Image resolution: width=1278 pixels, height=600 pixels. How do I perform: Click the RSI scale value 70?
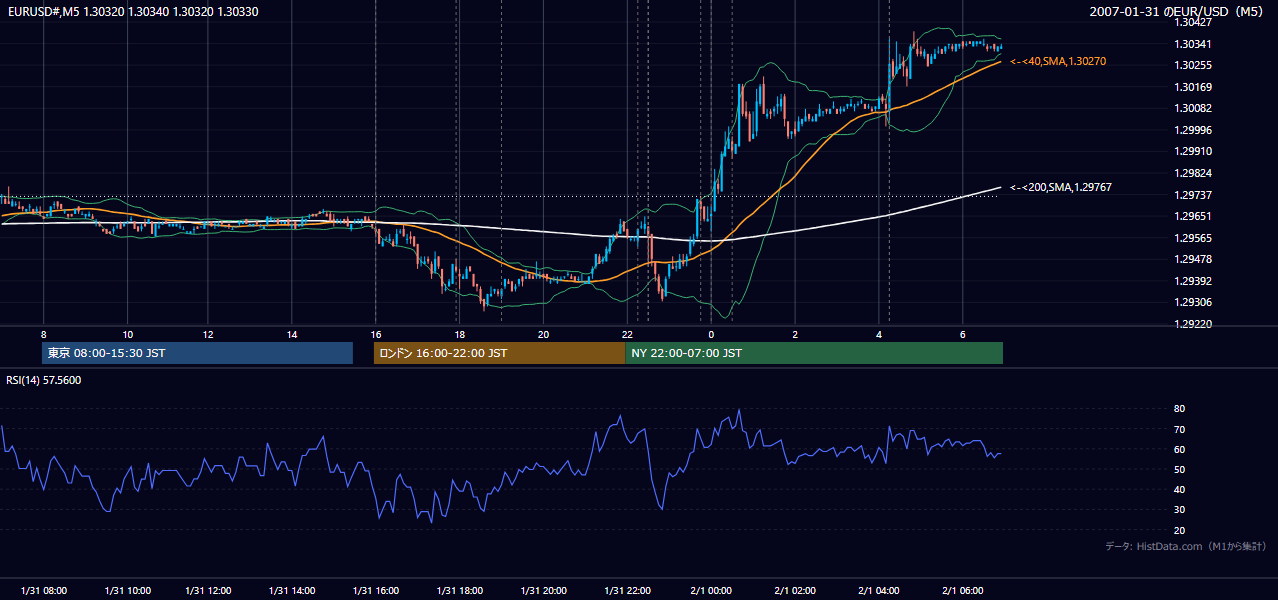point(1179,429)
